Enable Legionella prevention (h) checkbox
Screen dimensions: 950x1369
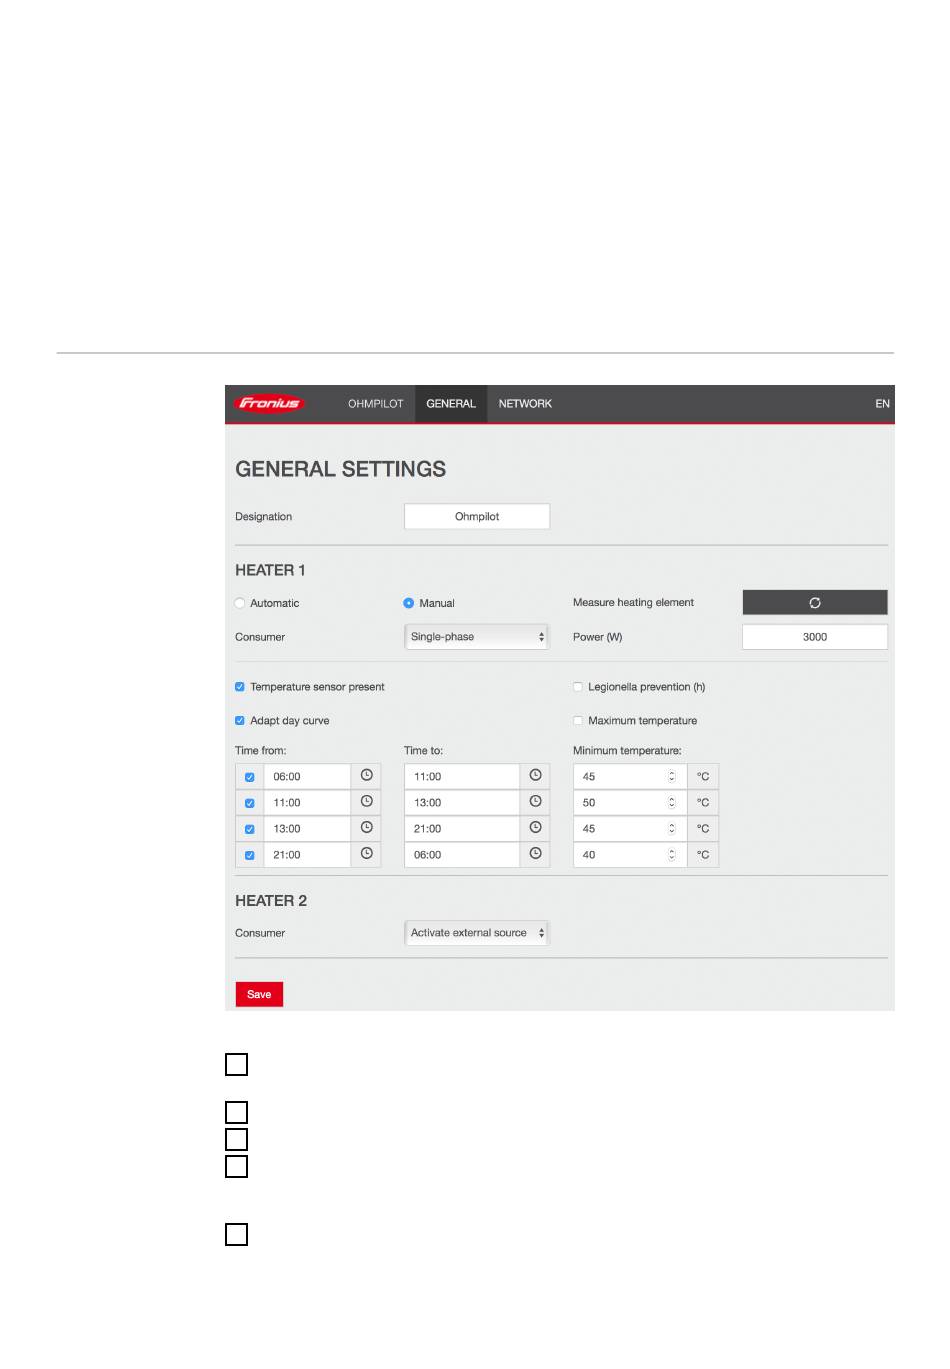point(578,687)
